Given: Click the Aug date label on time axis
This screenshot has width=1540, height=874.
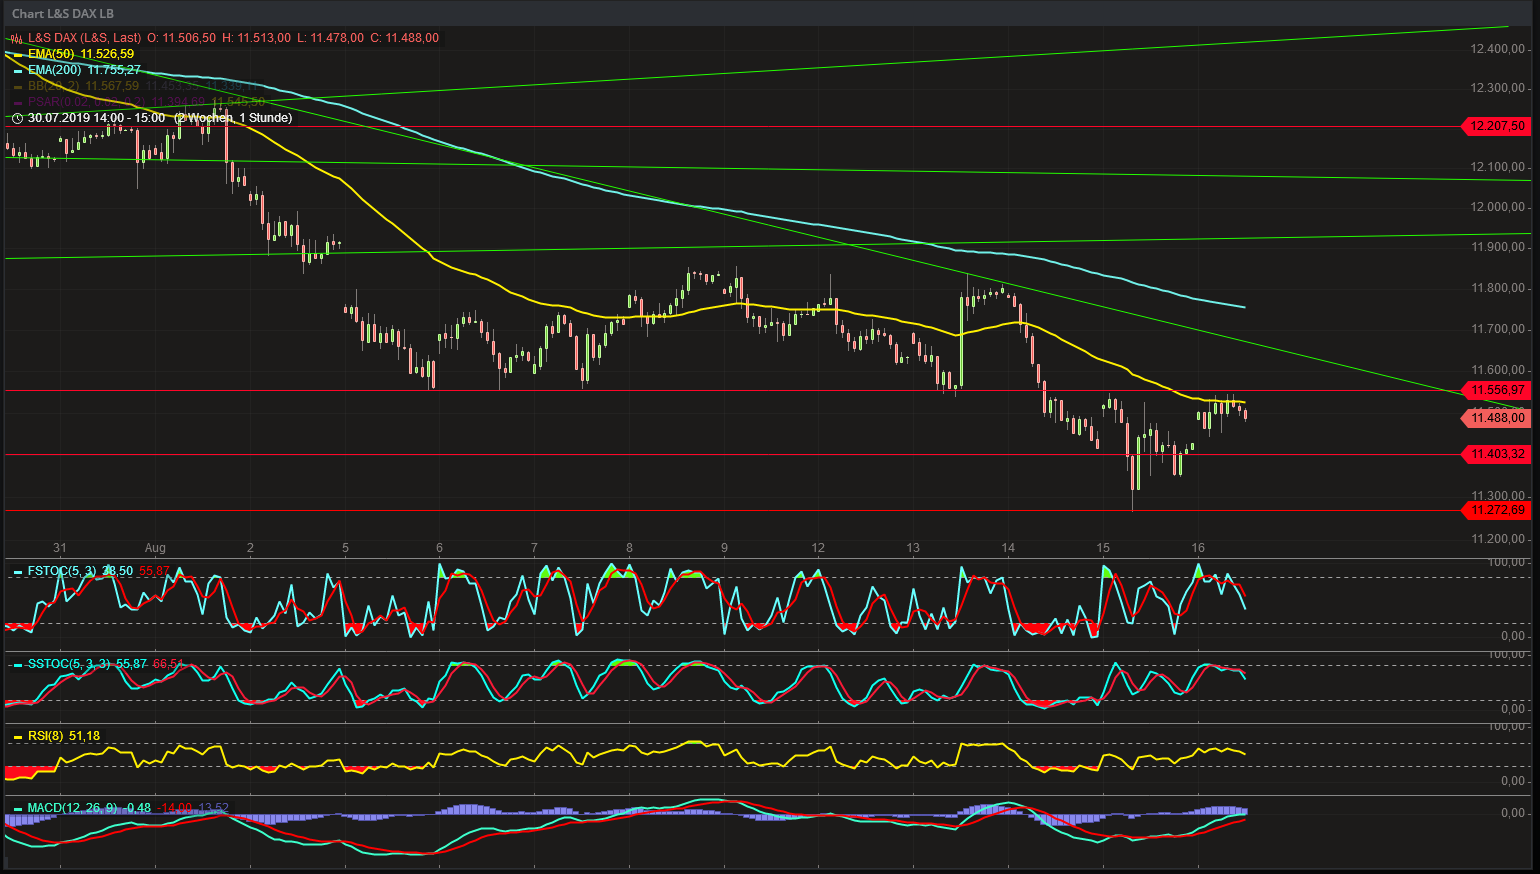Looking at the screenshot, I should coord(155,548).
